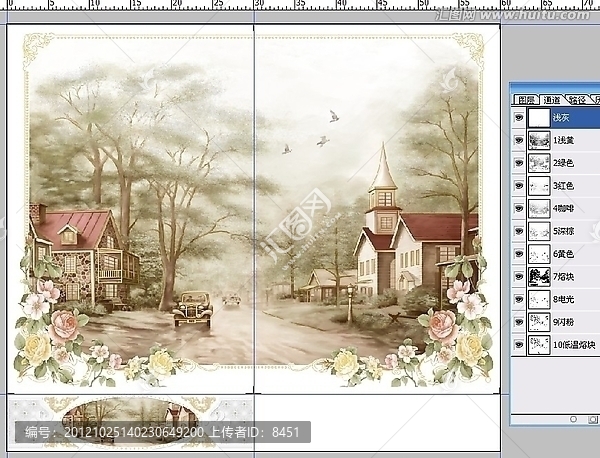This screenshot has width=600, height=458.
Task: Click the 3红色 channel thumbnail
Action: (539, 186)
